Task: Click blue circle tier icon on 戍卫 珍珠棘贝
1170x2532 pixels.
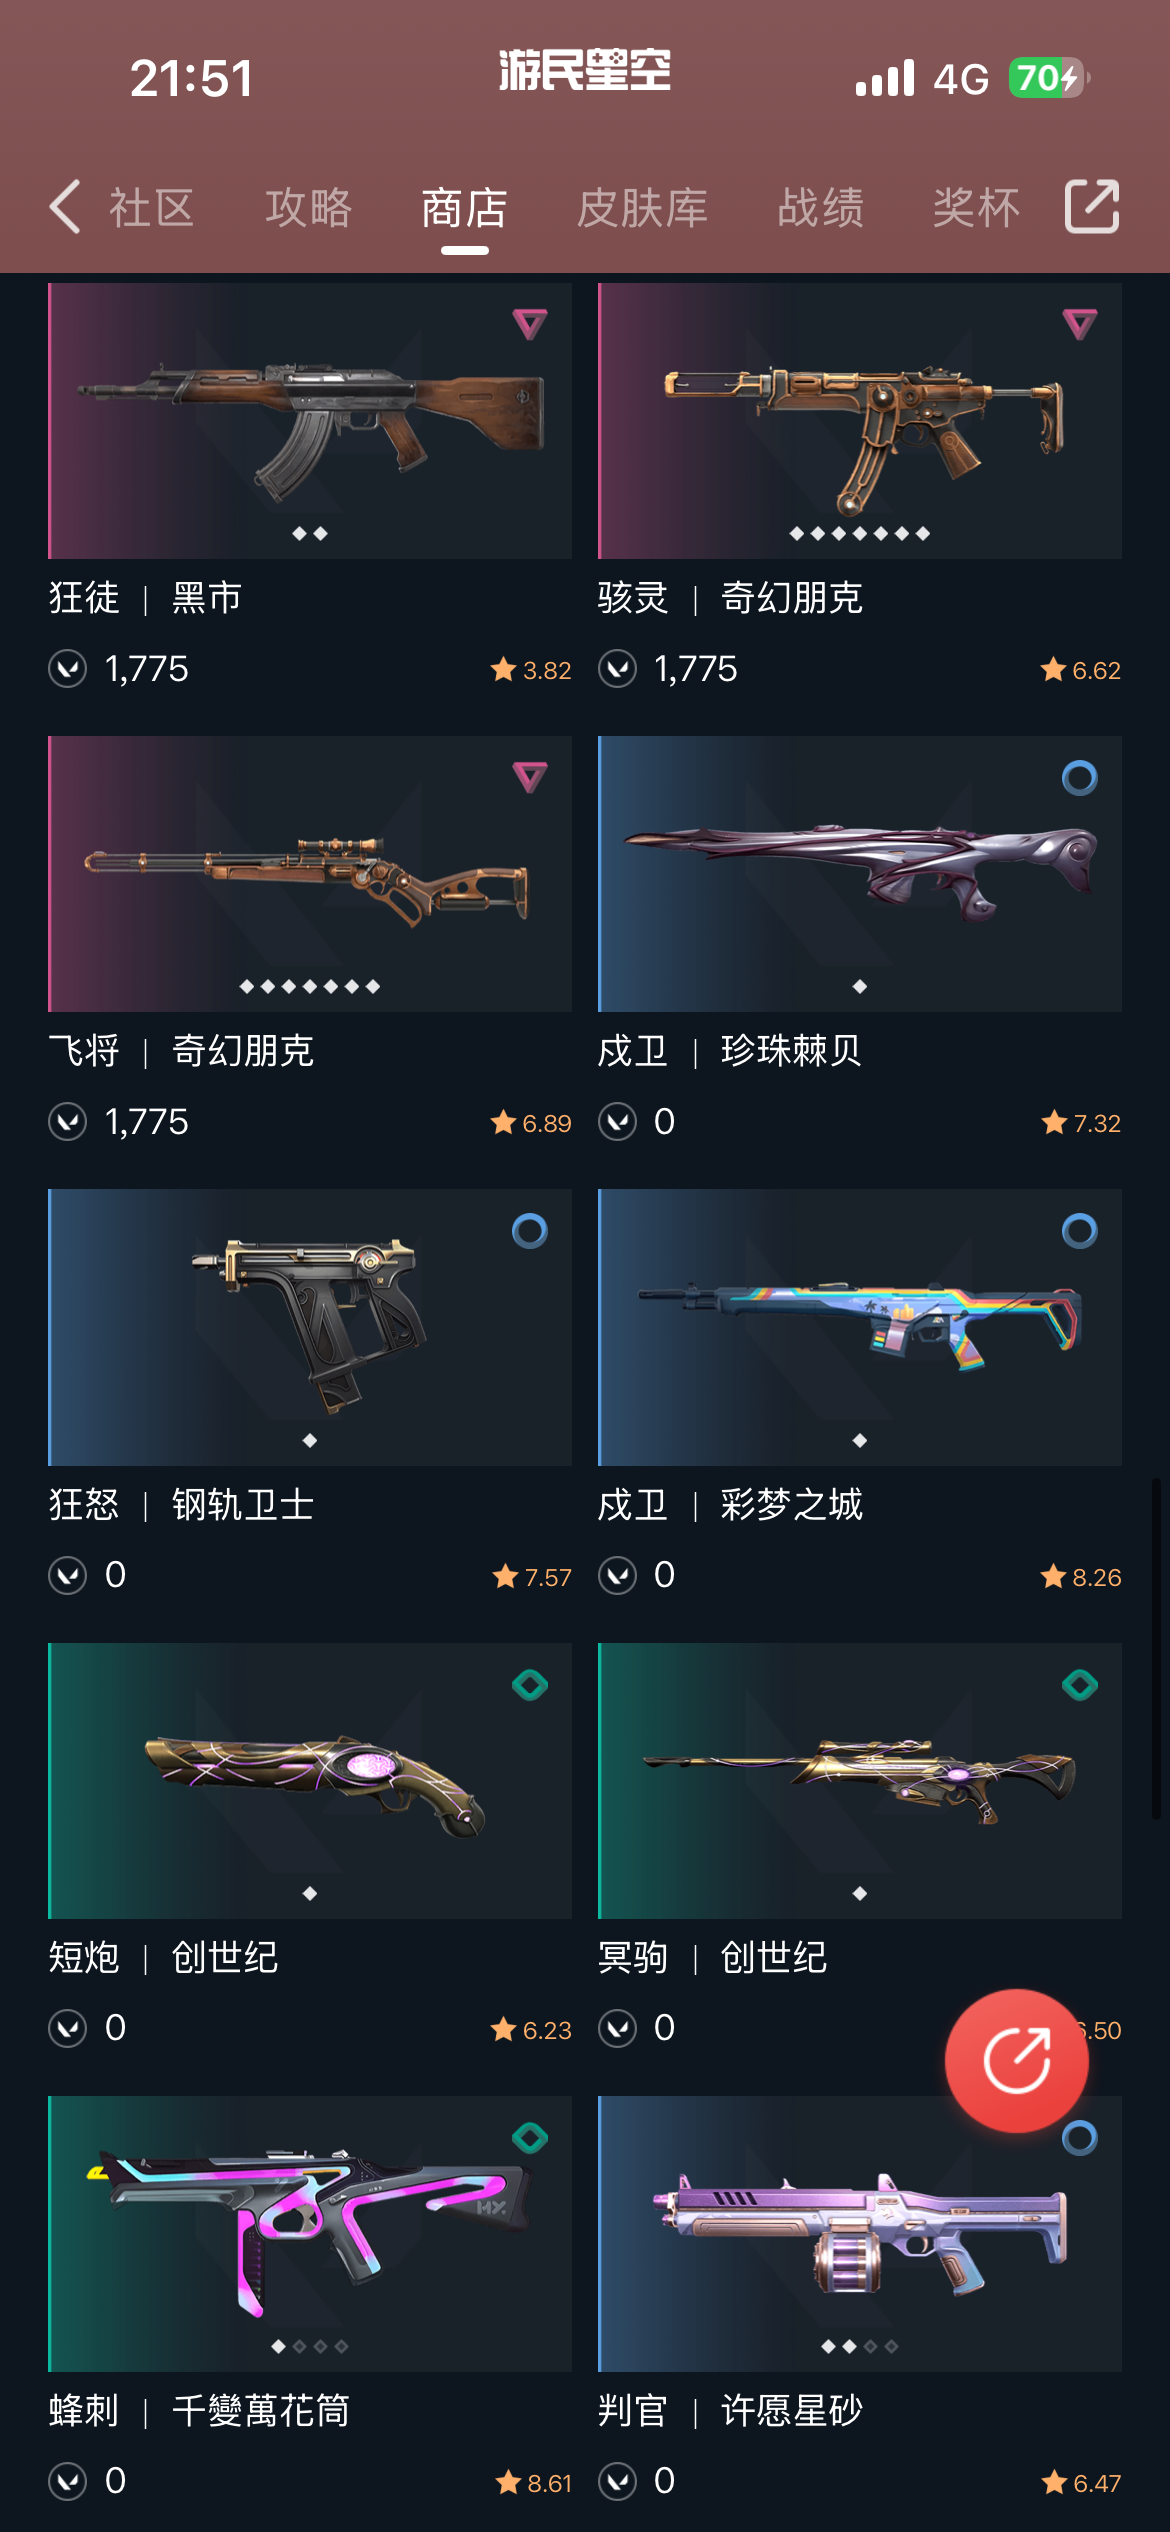Action: [1079, 777]
